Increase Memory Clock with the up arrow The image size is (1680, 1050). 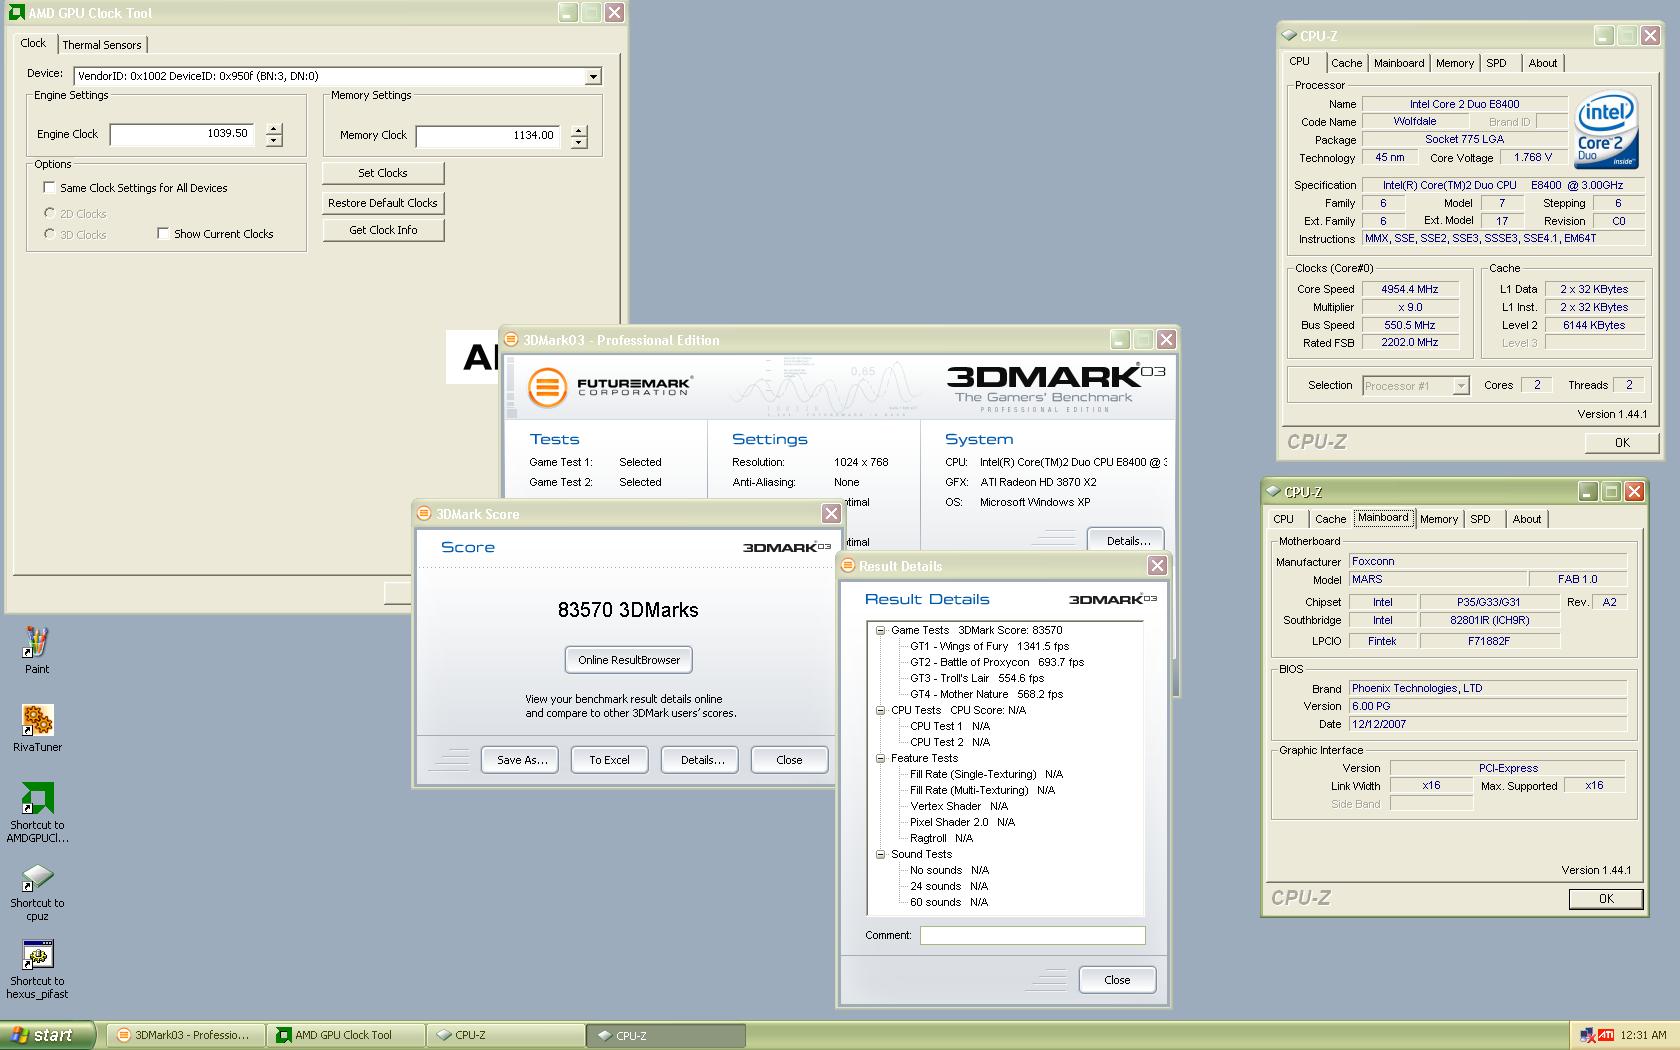coord(579,130)
